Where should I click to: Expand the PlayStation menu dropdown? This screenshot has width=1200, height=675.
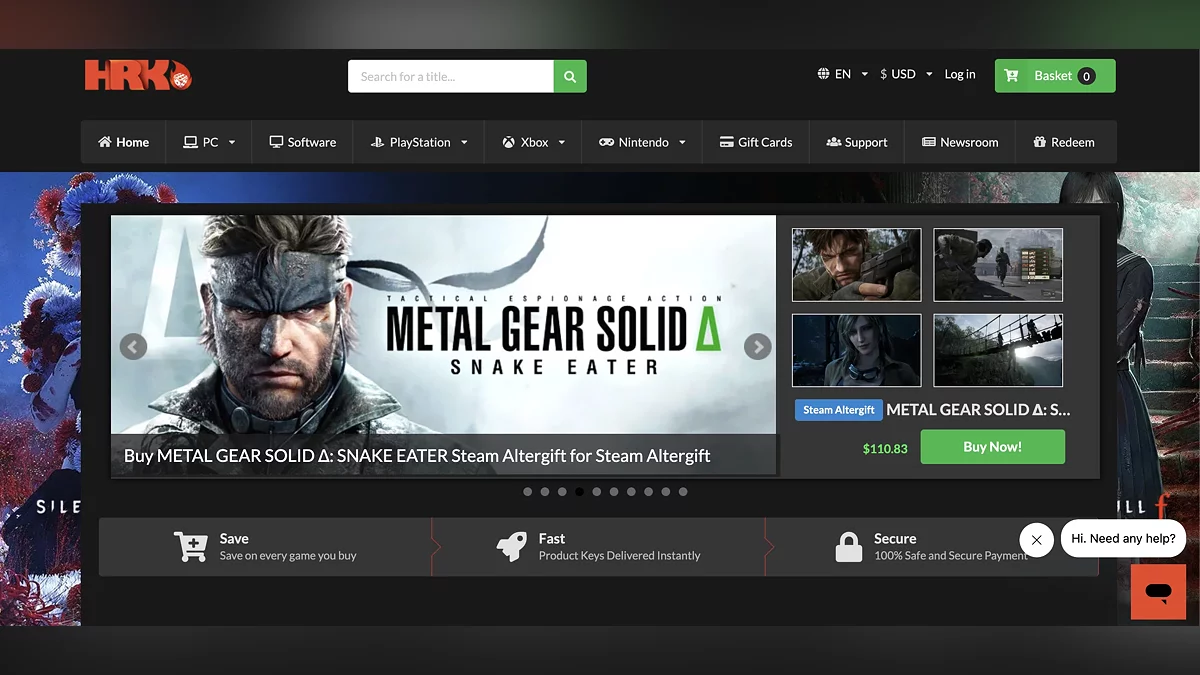tap(419, 143)
